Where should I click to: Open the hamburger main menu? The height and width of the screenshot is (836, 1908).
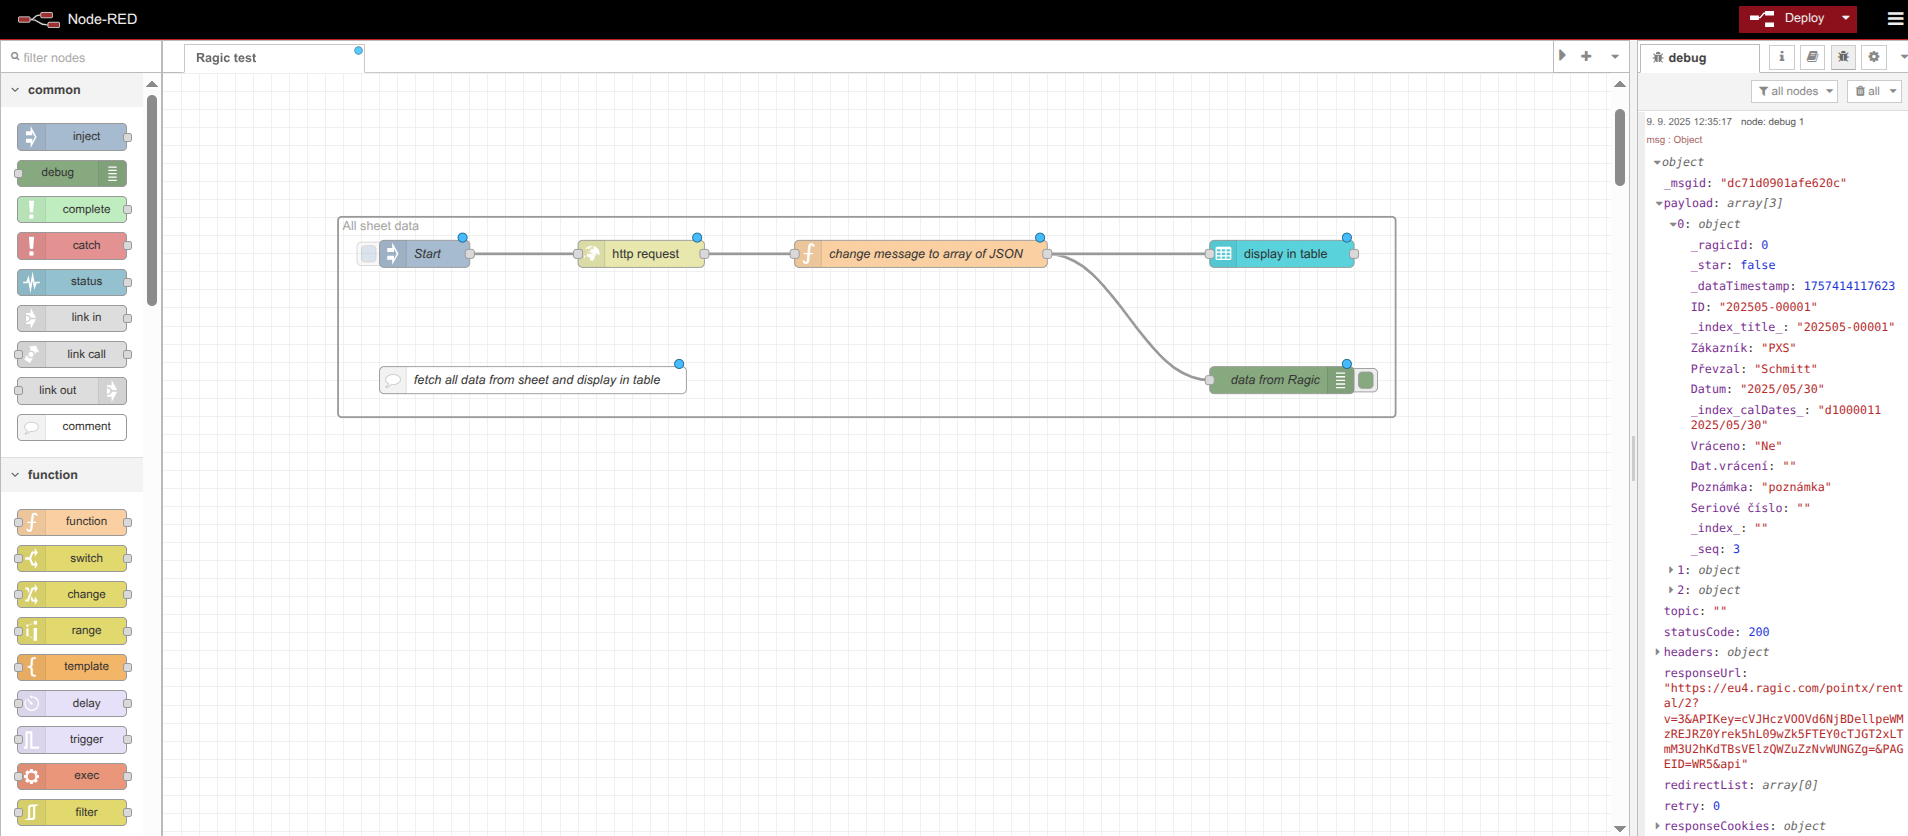pos(1895,18)
